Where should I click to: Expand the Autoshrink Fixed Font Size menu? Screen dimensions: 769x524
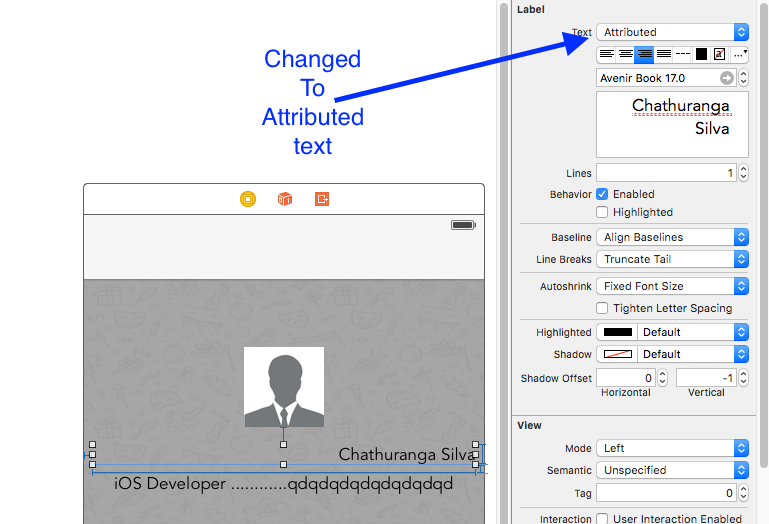(672, 286)
